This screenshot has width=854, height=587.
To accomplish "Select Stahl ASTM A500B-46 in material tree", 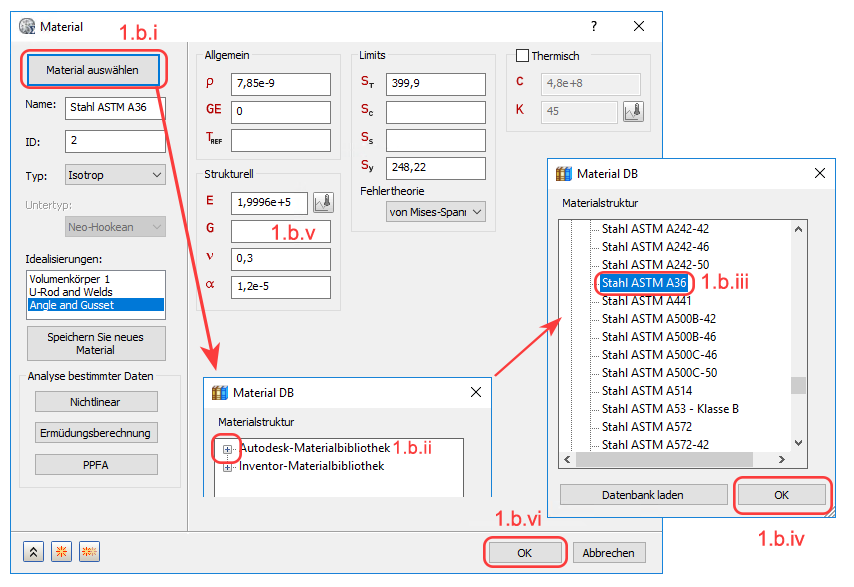I will pyautogui.click(x=659, y=337).
